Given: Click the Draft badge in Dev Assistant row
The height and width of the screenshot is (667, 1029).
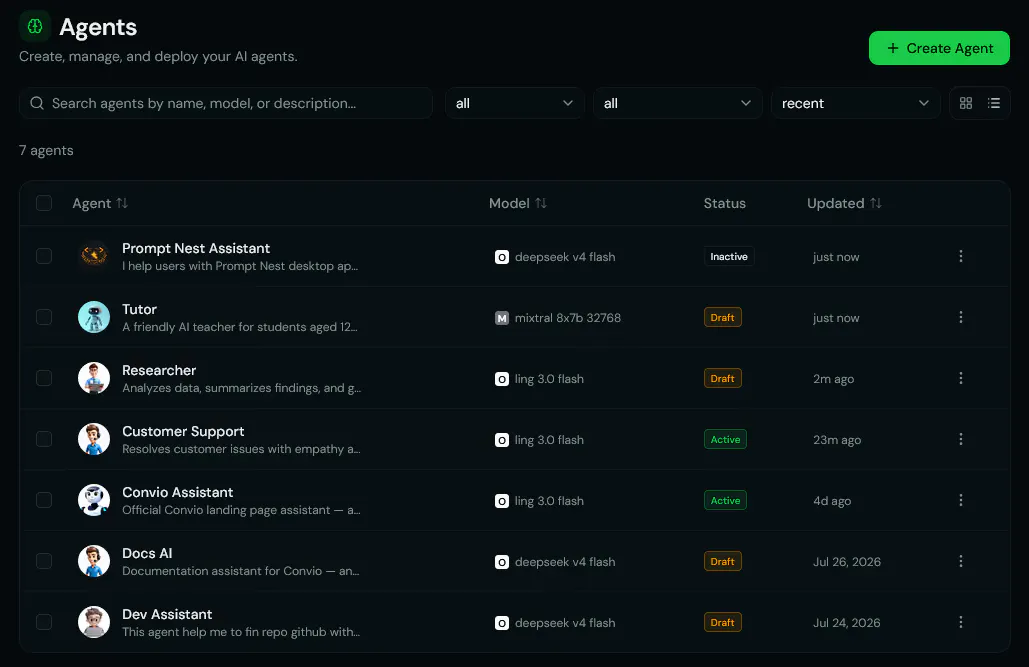Looking at the screenshot, I should click(x=723, y=622).
